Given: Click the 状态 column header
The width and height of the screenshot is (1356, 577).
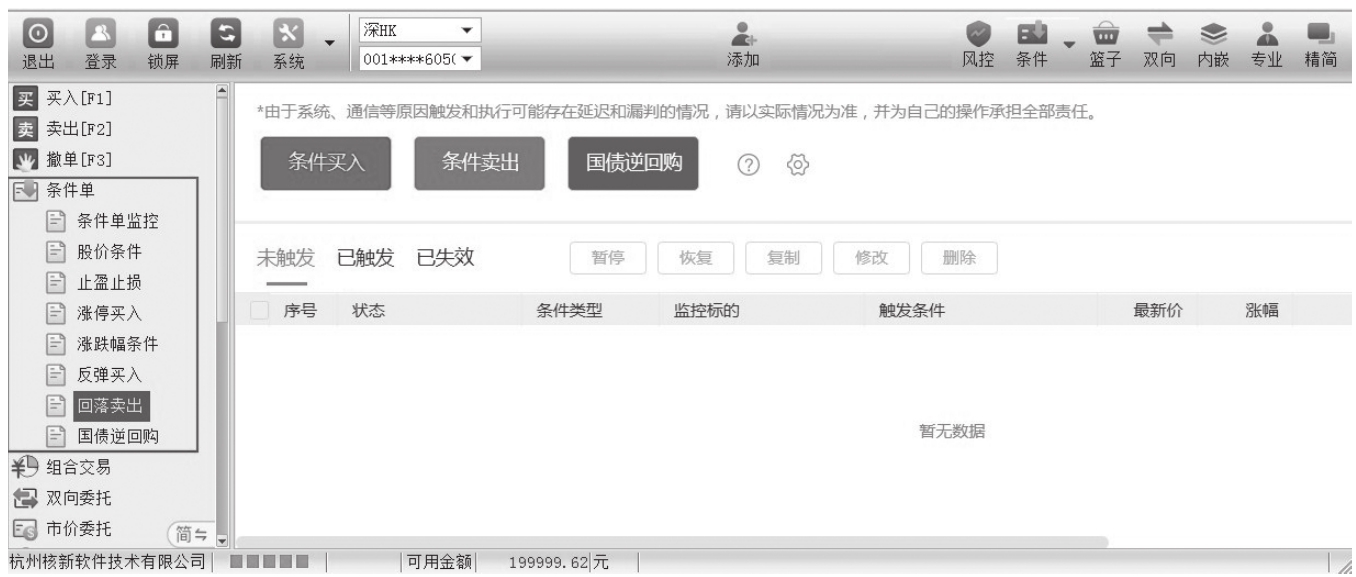Looking at the screenshot, I should [x=368, y=312].
